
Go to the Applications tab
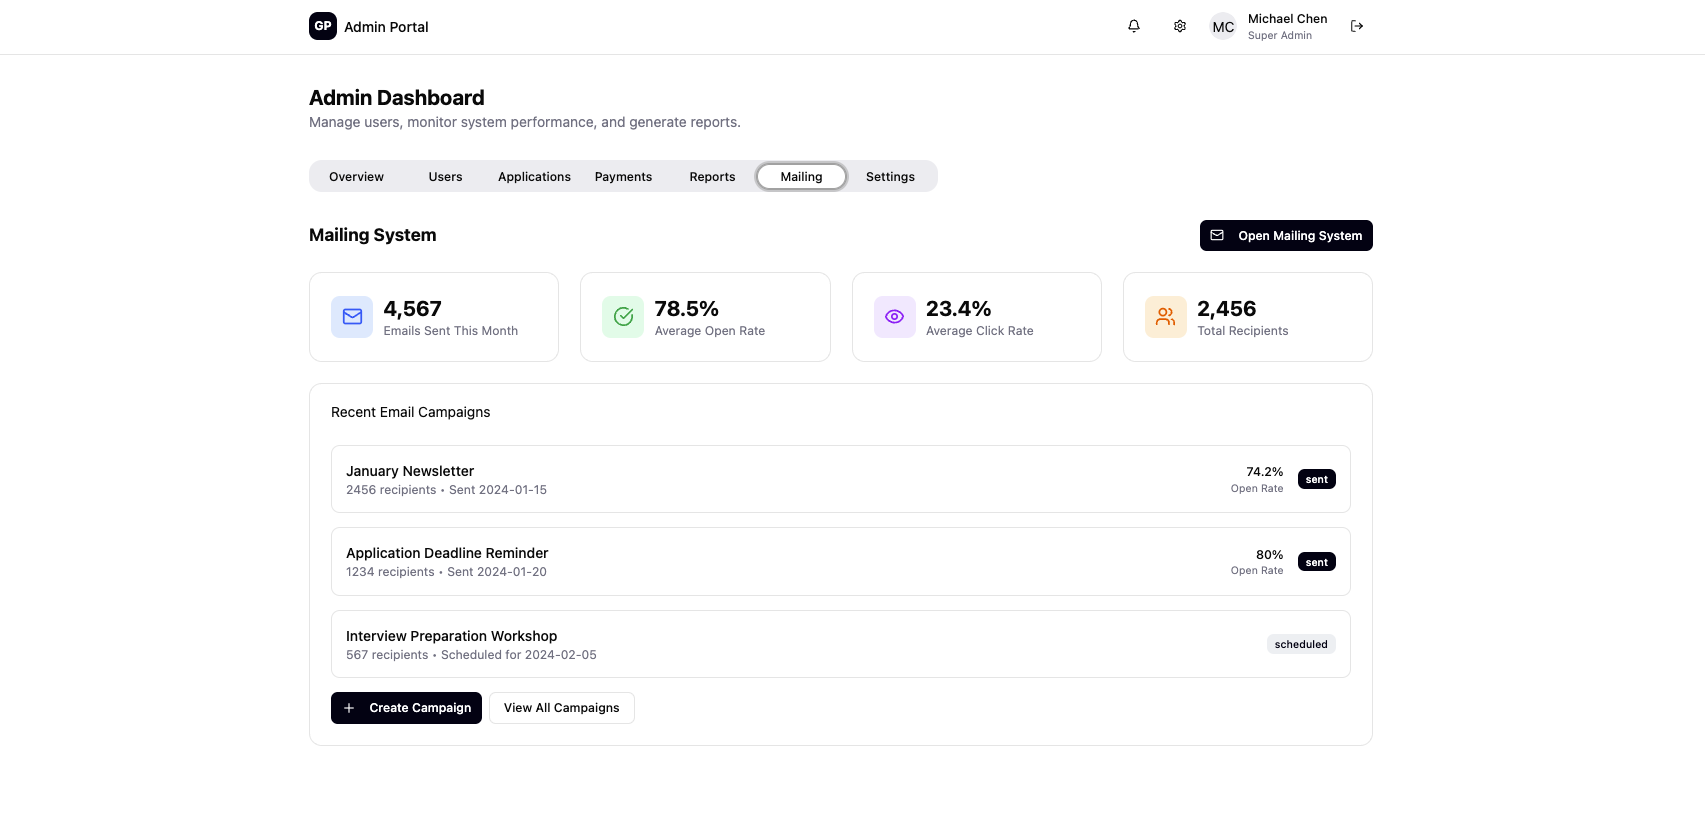(x=534, y=177)
